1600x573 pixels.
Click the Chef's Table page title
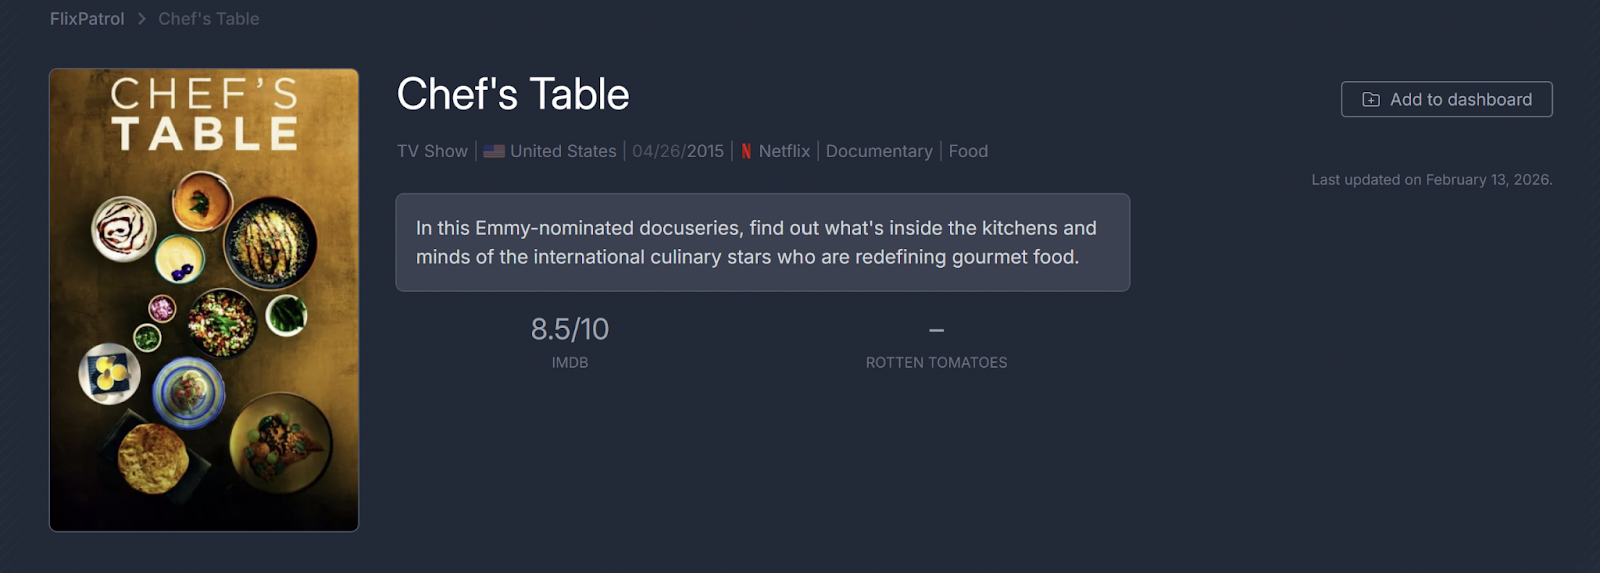[x=513, y=94]
